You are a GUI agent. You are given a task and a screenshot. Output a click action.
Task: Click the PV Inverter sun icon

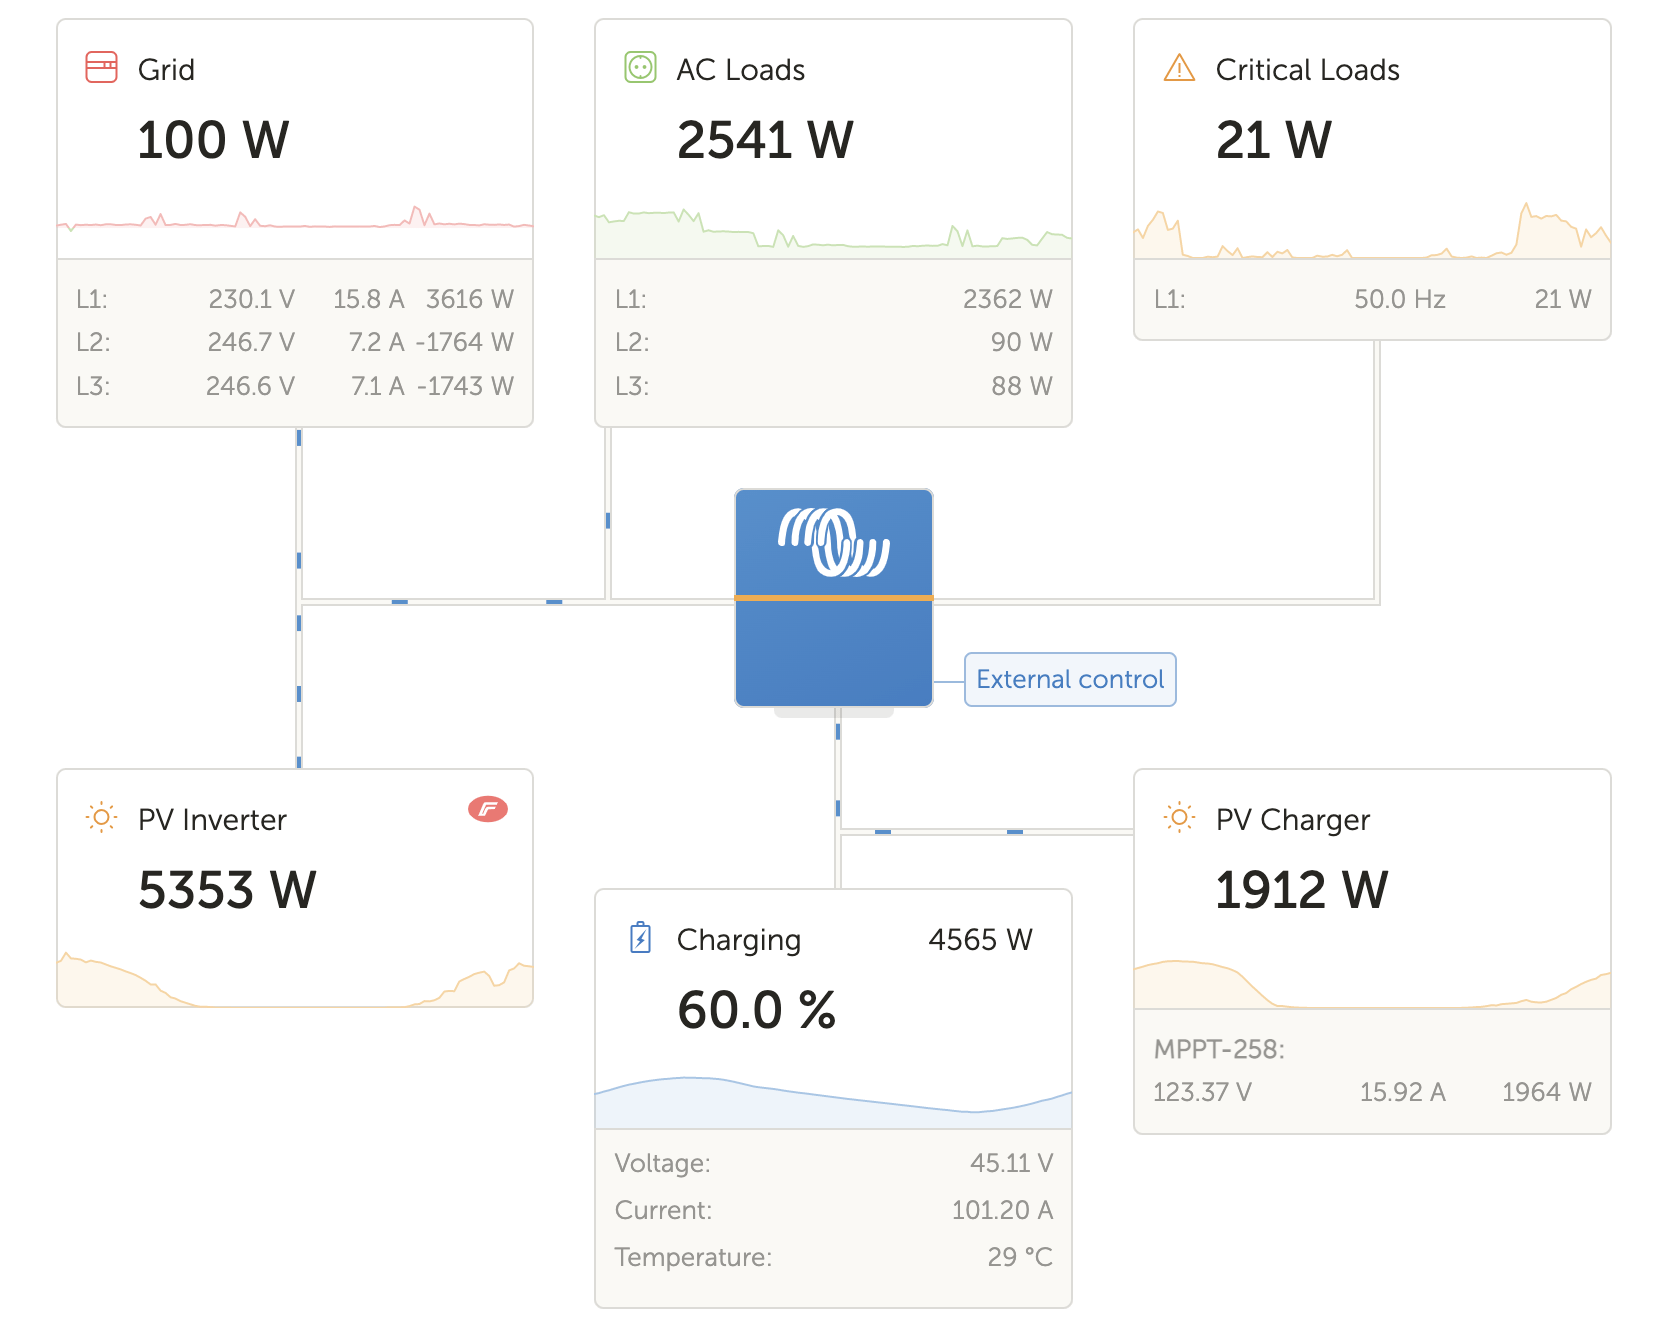101,818
